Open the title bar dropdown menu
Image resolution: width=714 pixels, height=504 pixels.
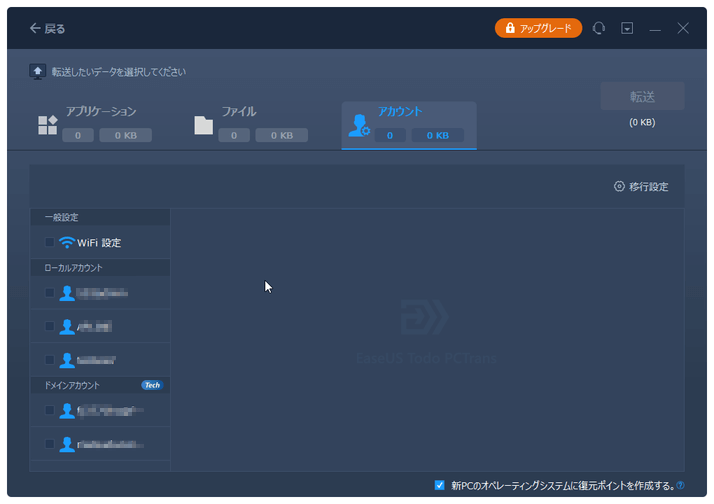627,29
